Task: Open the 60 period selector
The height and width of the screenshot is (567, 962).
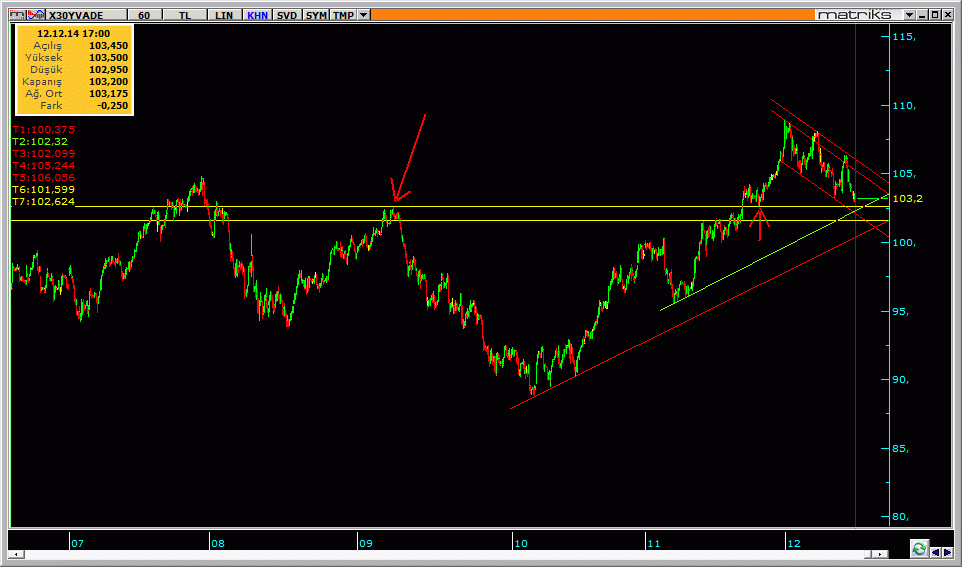Action: (145, 15)
